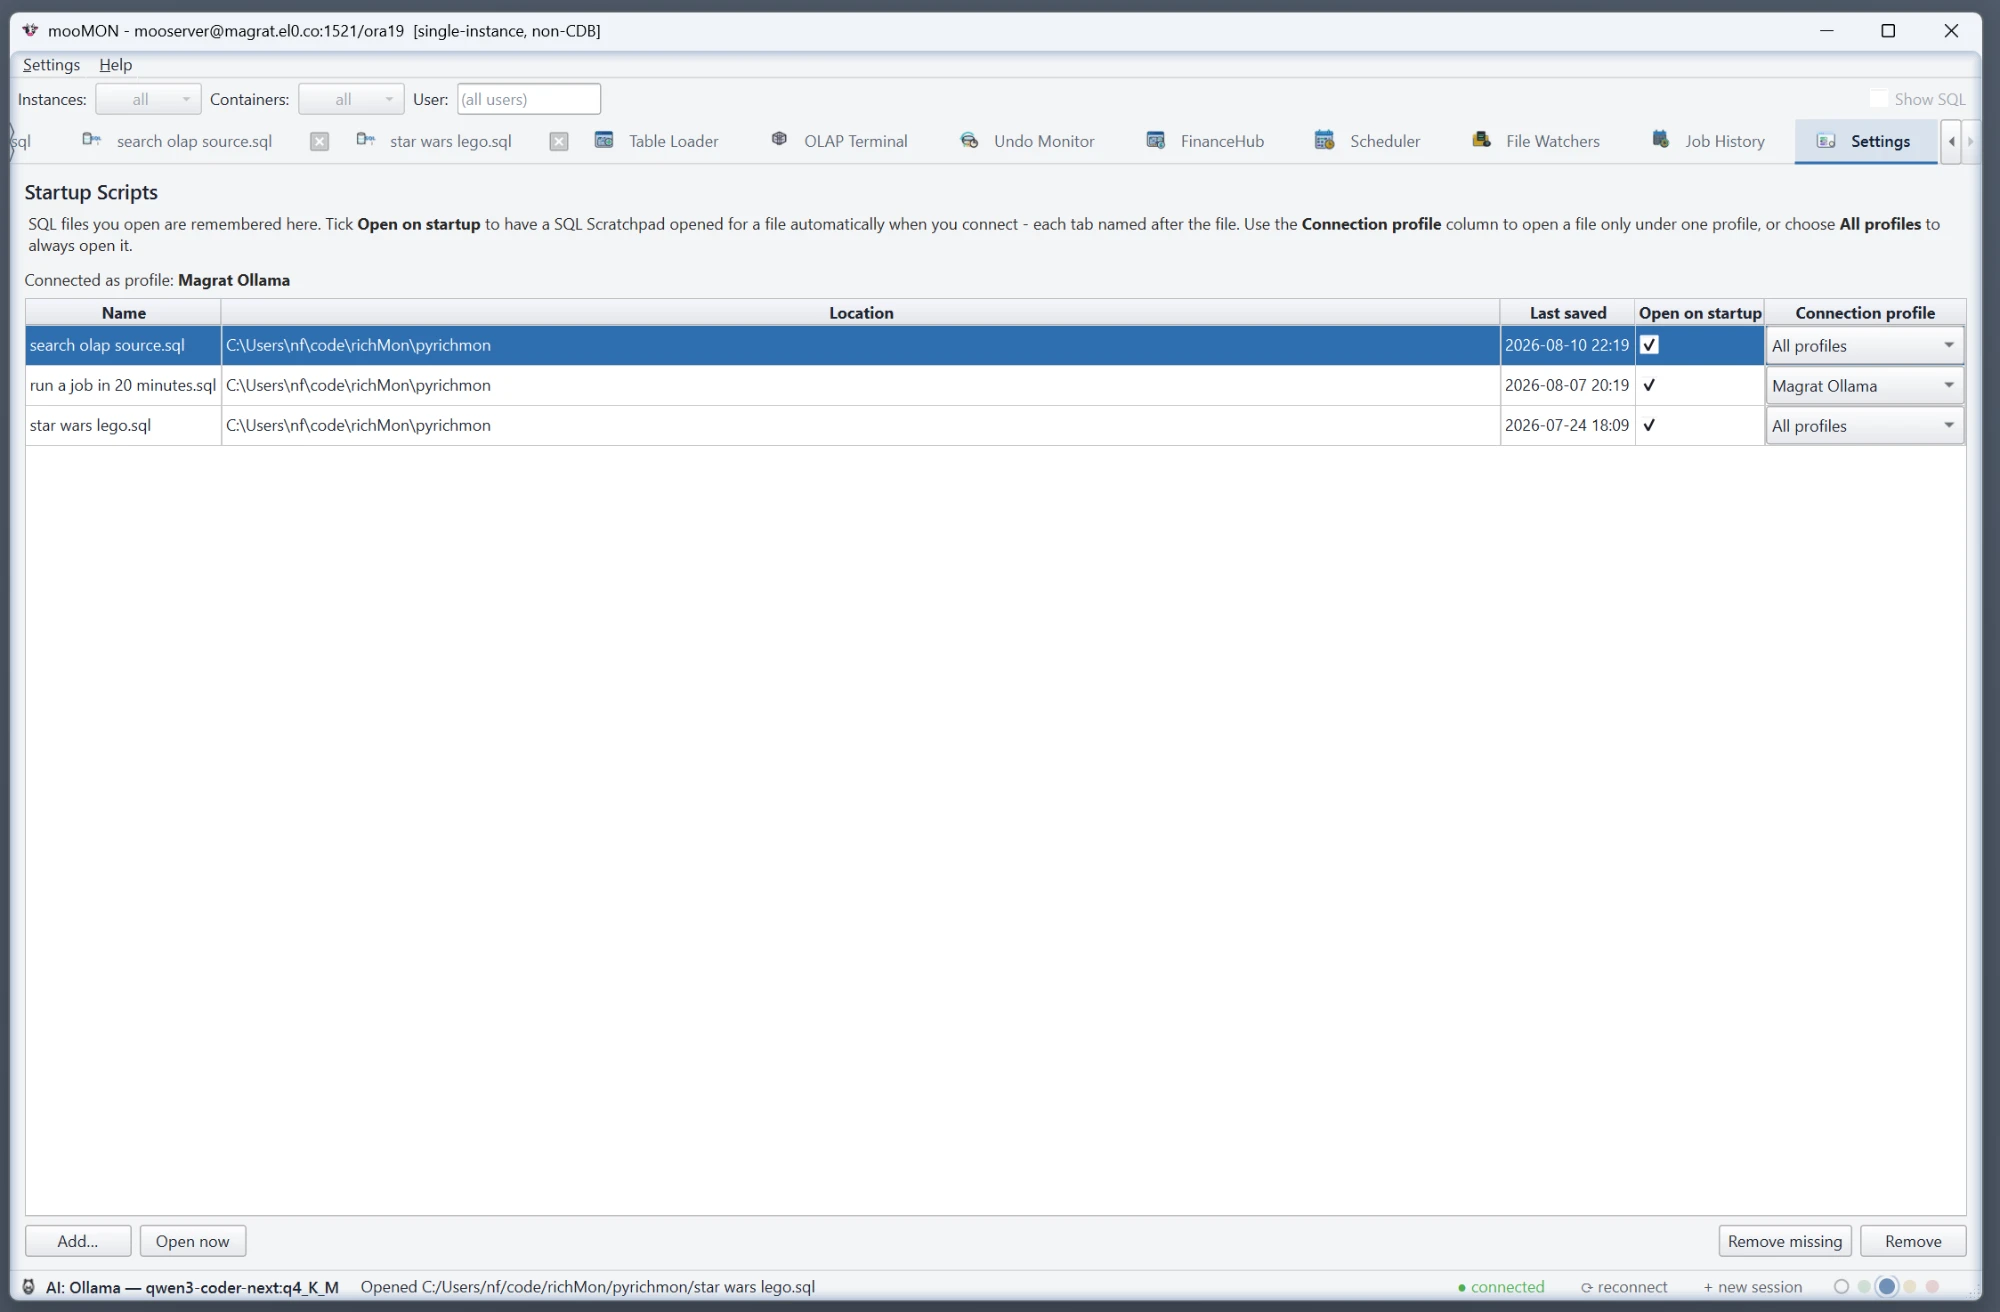Viewport: 2000px width, 1312px height.
Task: Click the search olap source.sql tab icon
Action: pos(91,139)
